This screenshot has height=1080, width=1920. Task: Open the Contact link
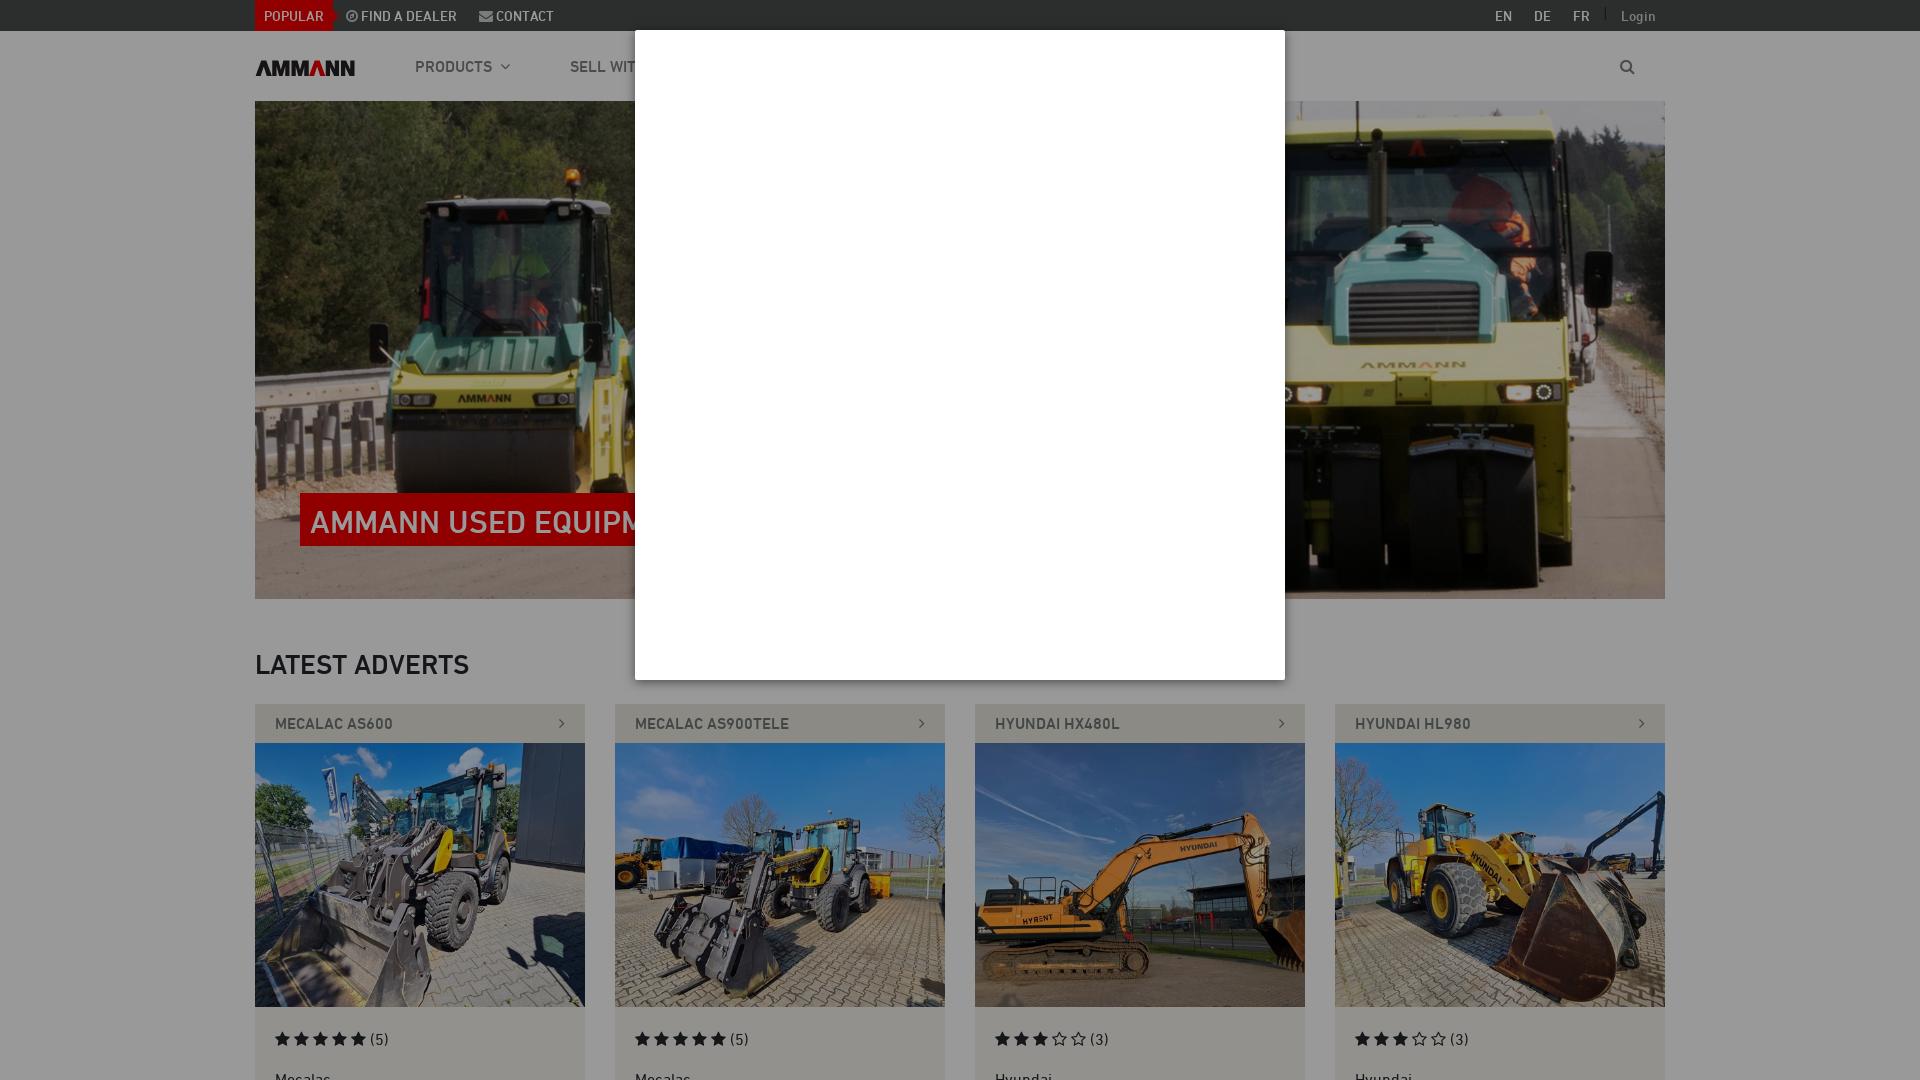coord(516,16)
